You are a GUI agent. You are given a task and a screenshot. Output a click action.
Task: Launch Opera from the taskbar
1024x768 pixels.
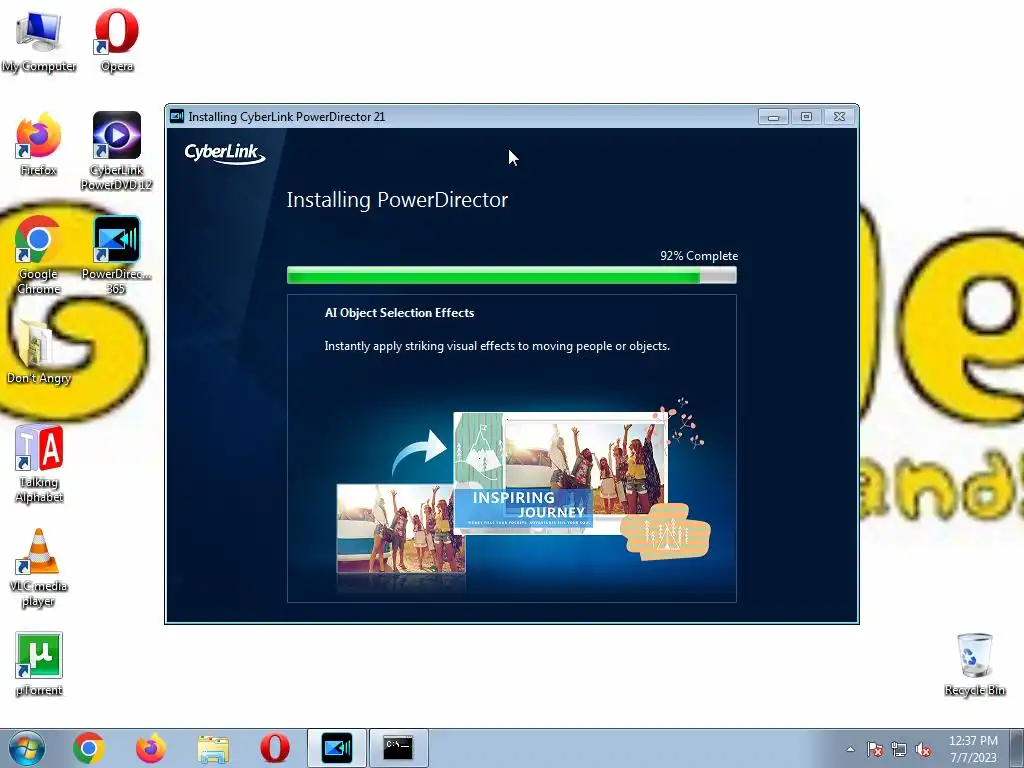click(275, 748)
